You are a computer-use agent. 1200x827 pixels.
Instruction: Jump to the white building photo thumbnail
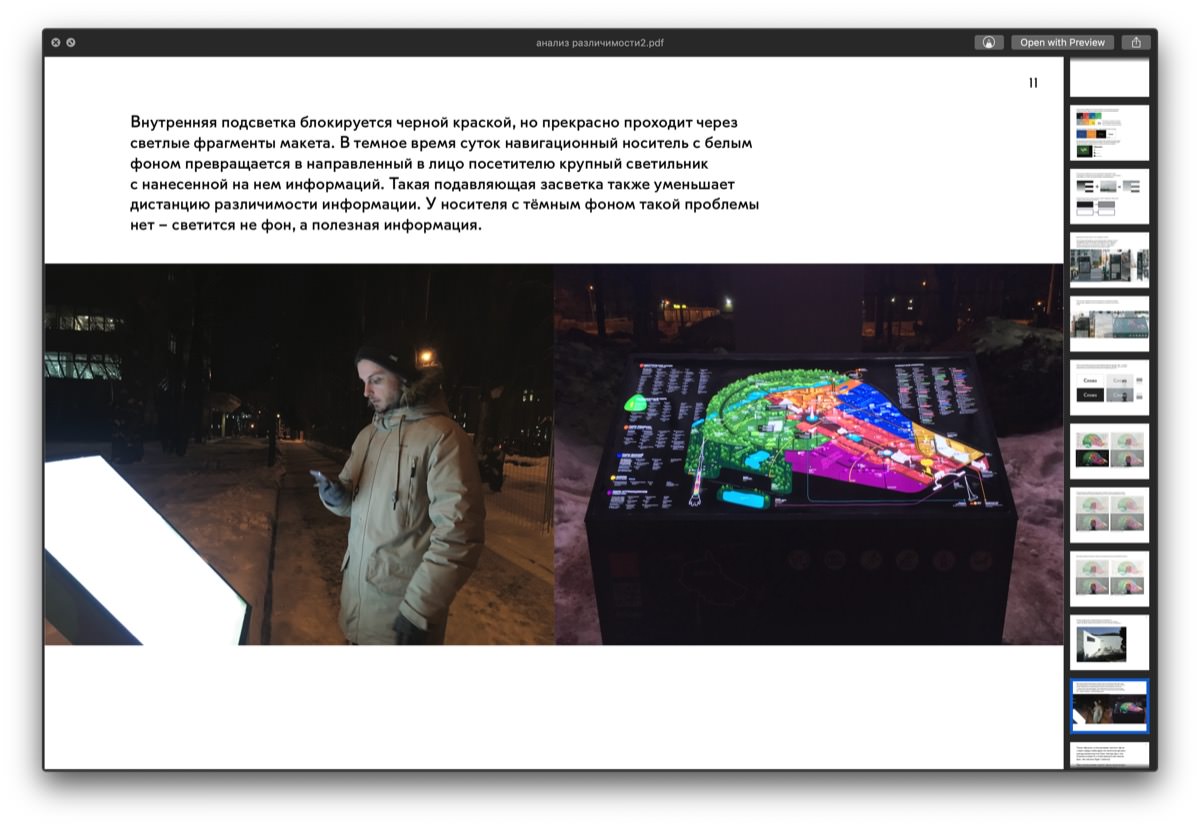(1109, 642)
